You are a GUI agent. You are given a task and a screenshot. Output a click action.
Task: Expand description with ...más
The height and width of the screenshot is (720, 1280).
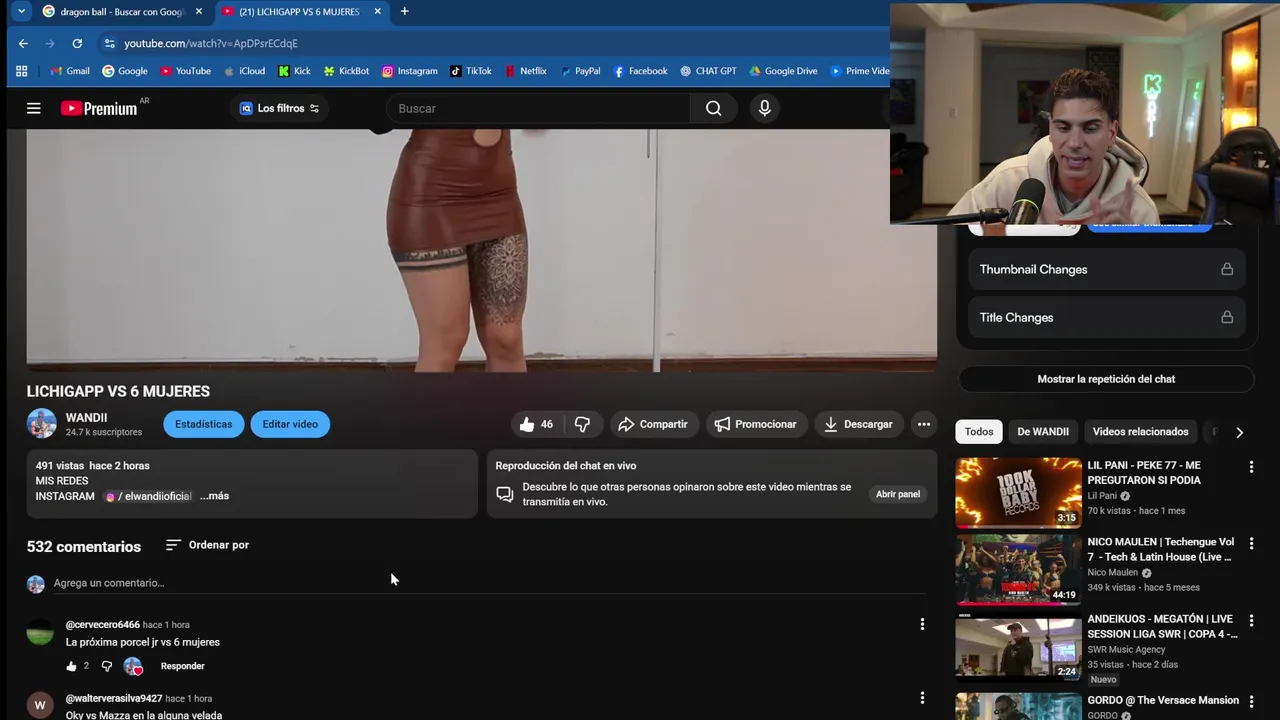point(214,496)
